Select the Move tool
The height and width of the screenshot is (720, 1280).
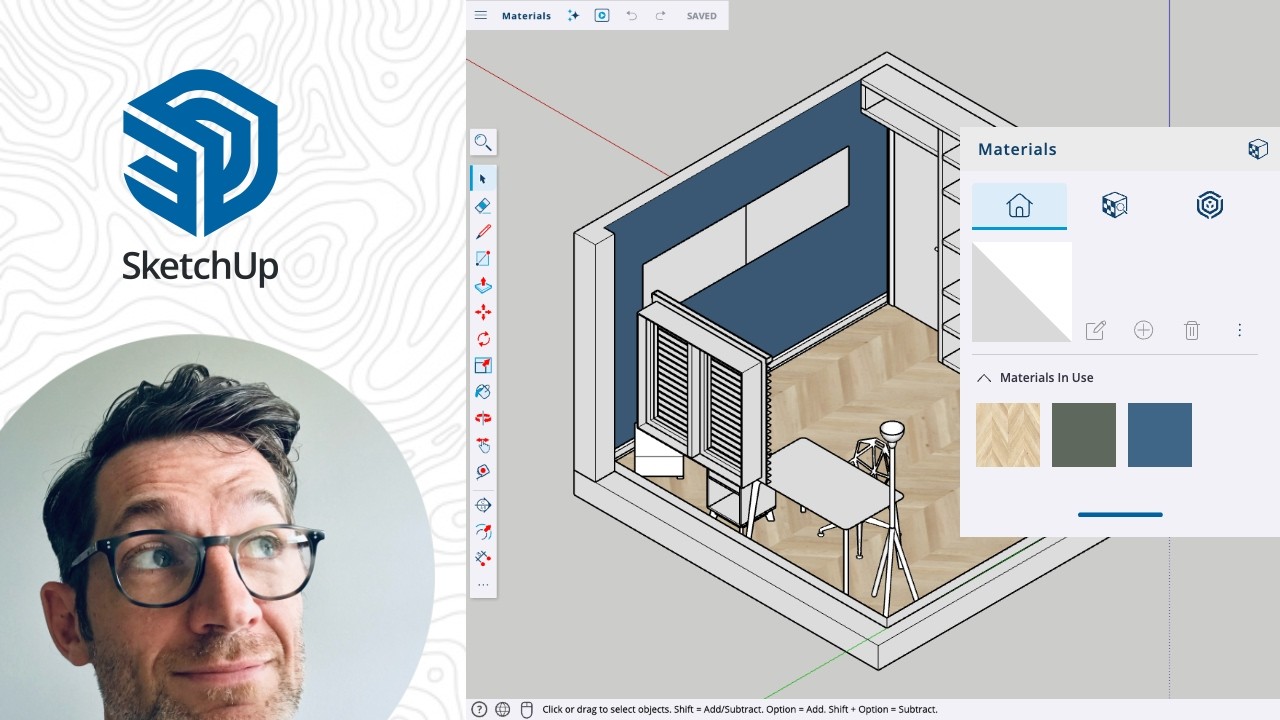tap(483, 312)
